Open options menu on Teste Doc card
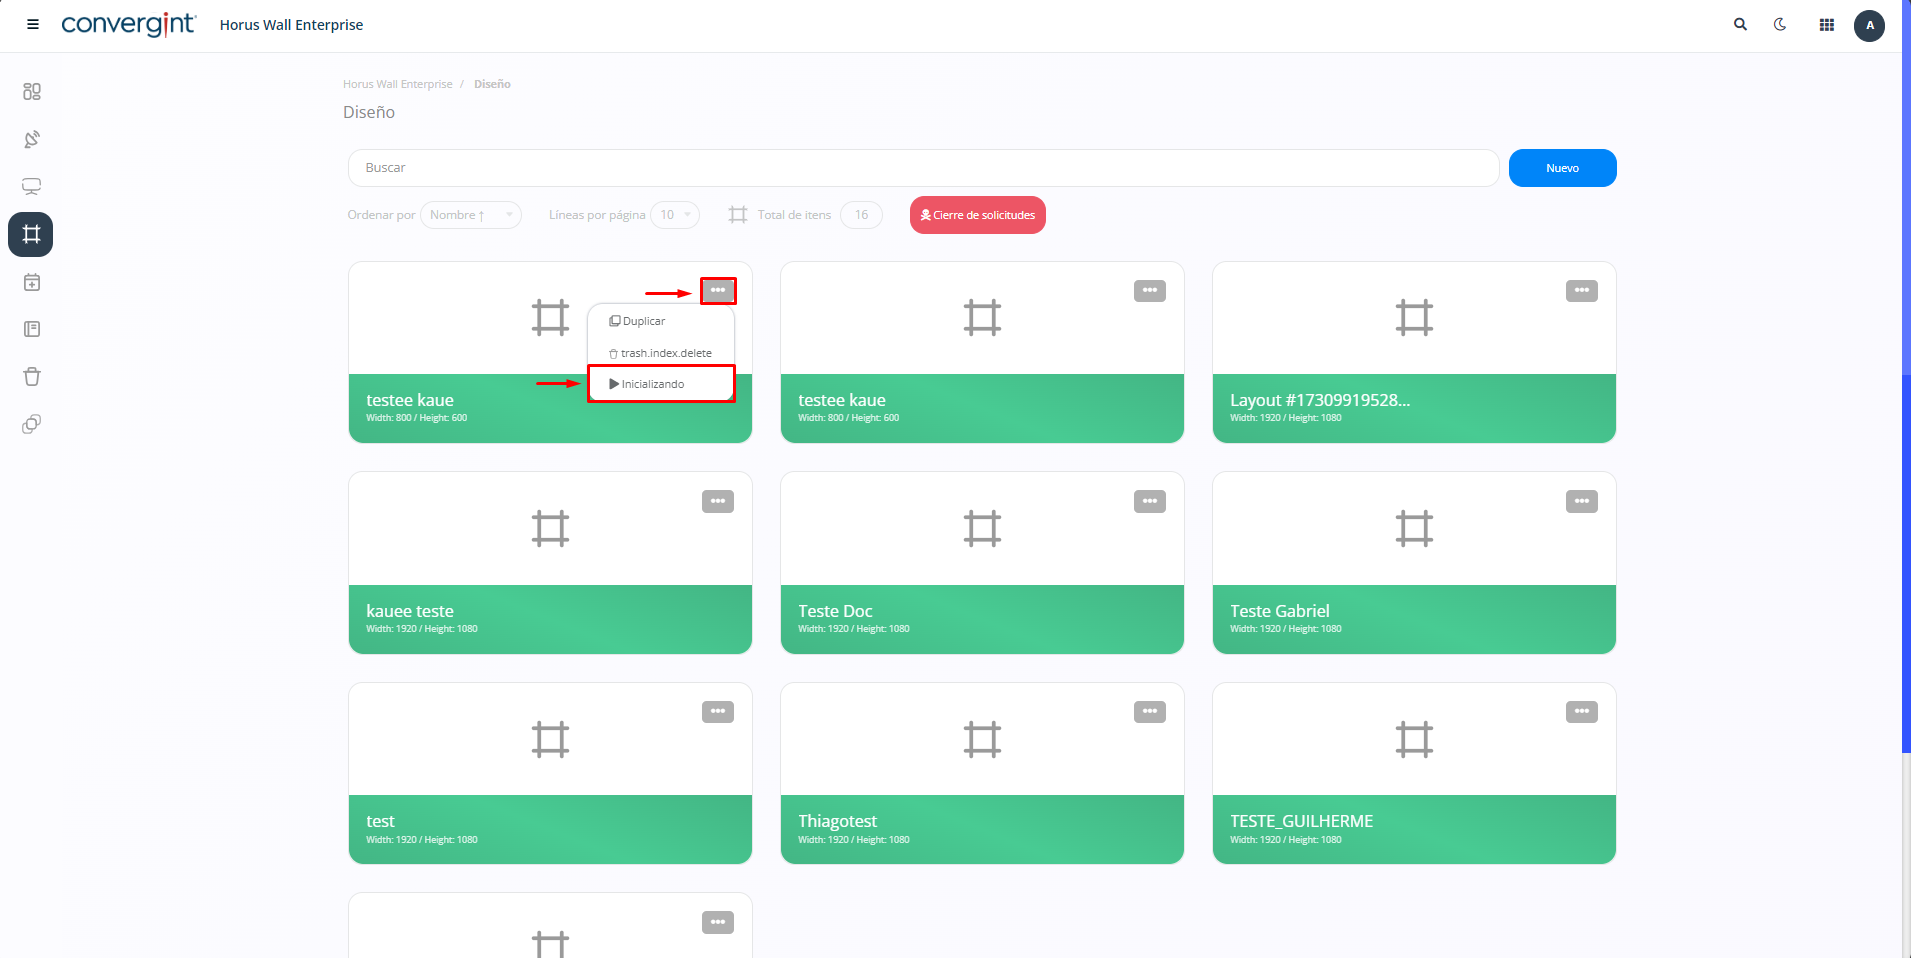 (1149, 501)
